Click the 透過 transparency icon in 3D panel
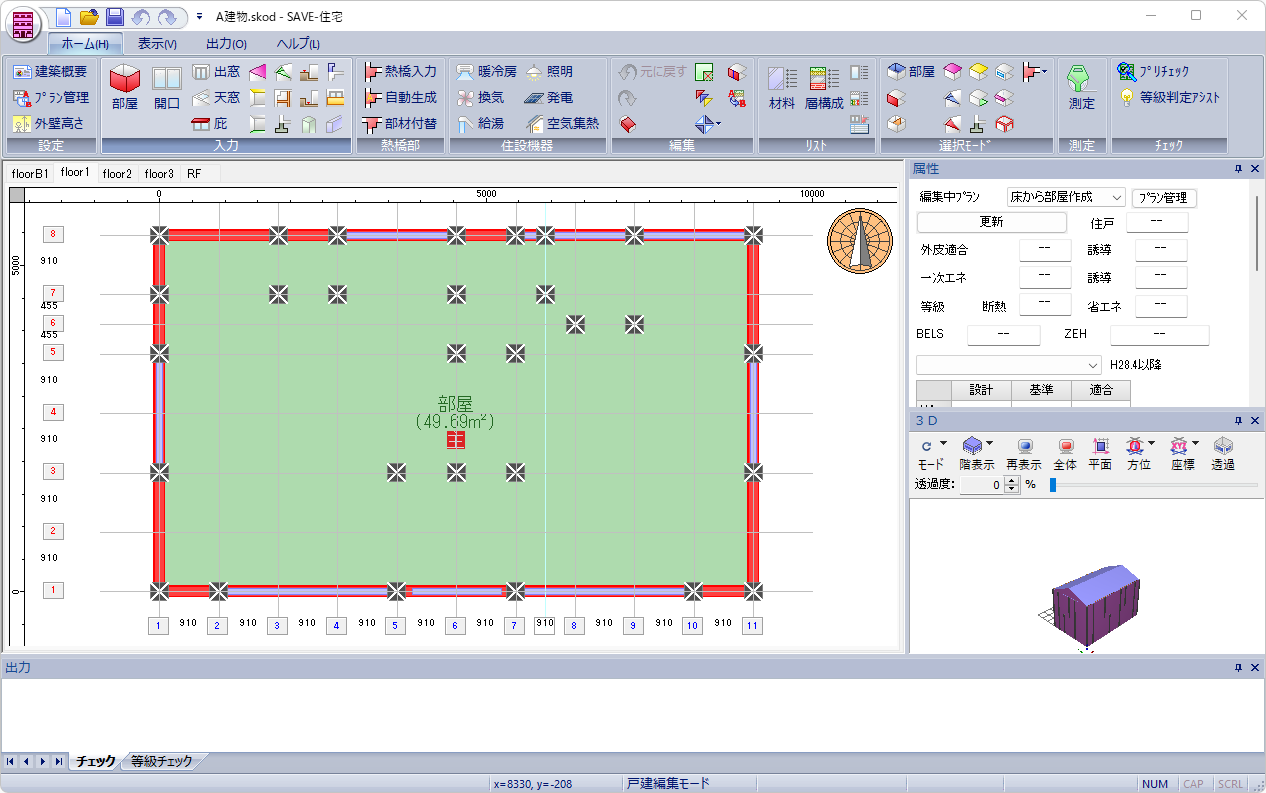This screenshot has width=1266, height=793. point(1222,454)
